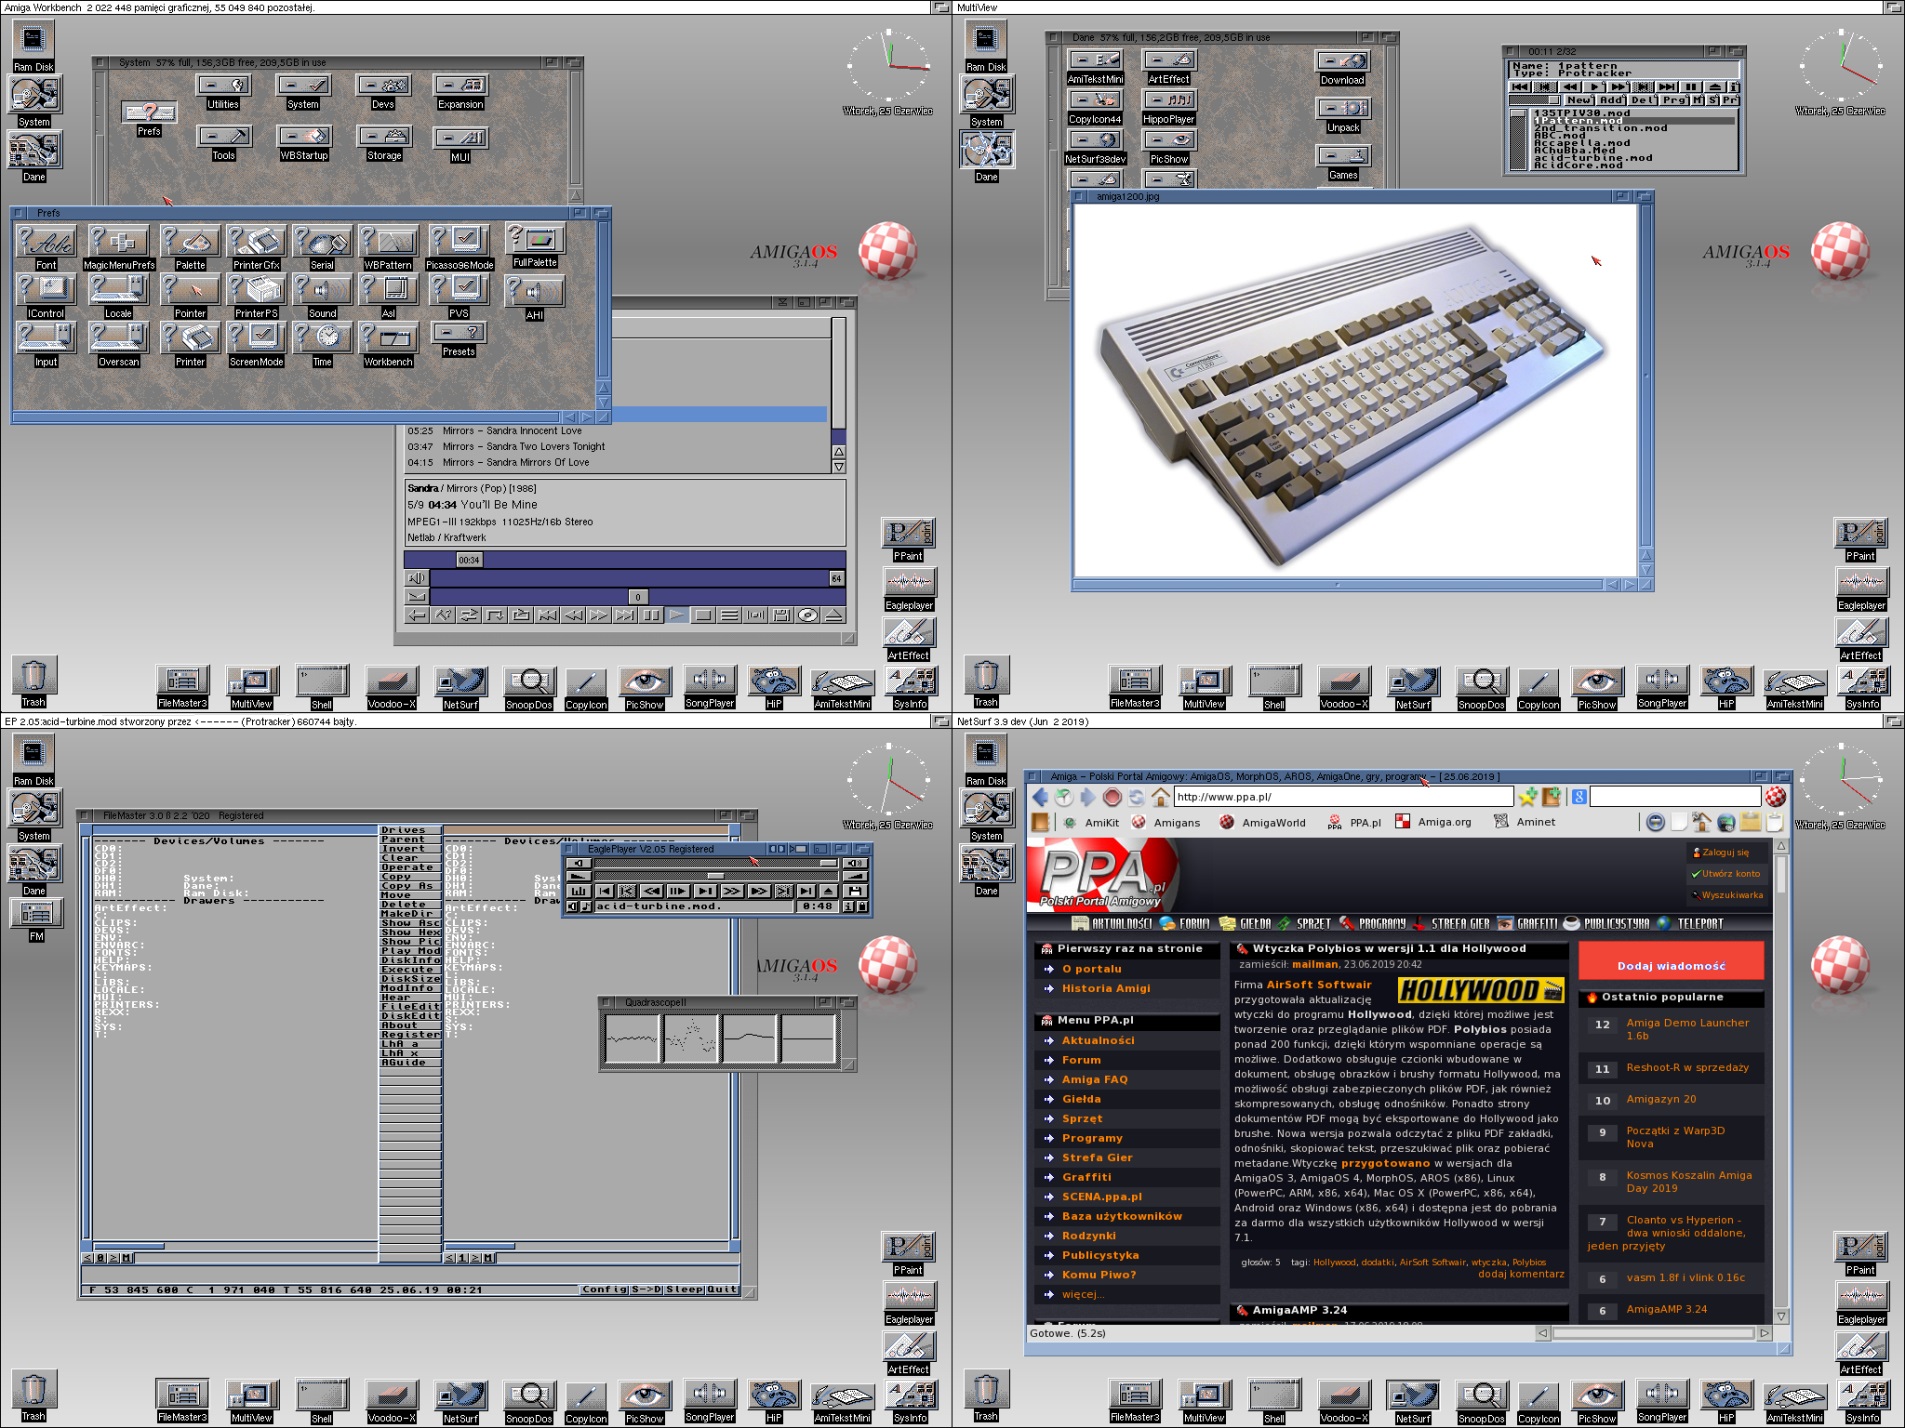Click NetSurf reload page button

[x=1136, y=797]
